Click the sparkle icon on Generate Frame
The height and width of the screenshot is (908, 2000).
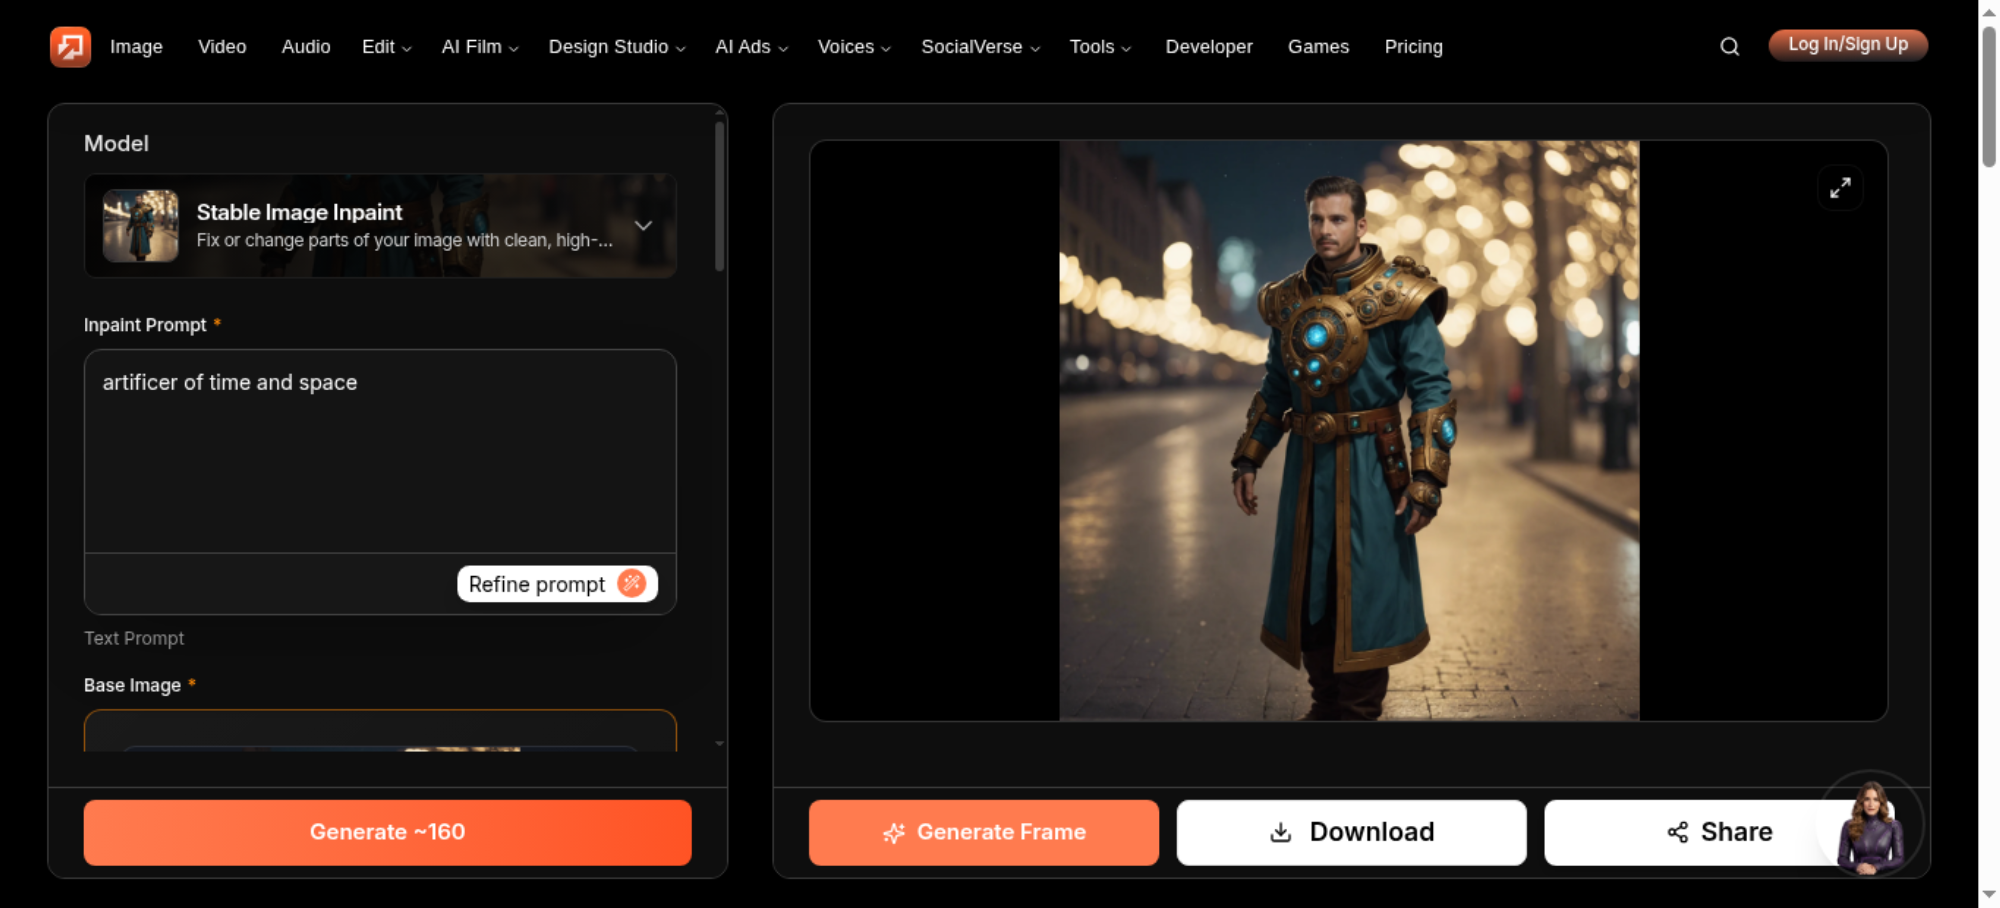pos(894,832)
